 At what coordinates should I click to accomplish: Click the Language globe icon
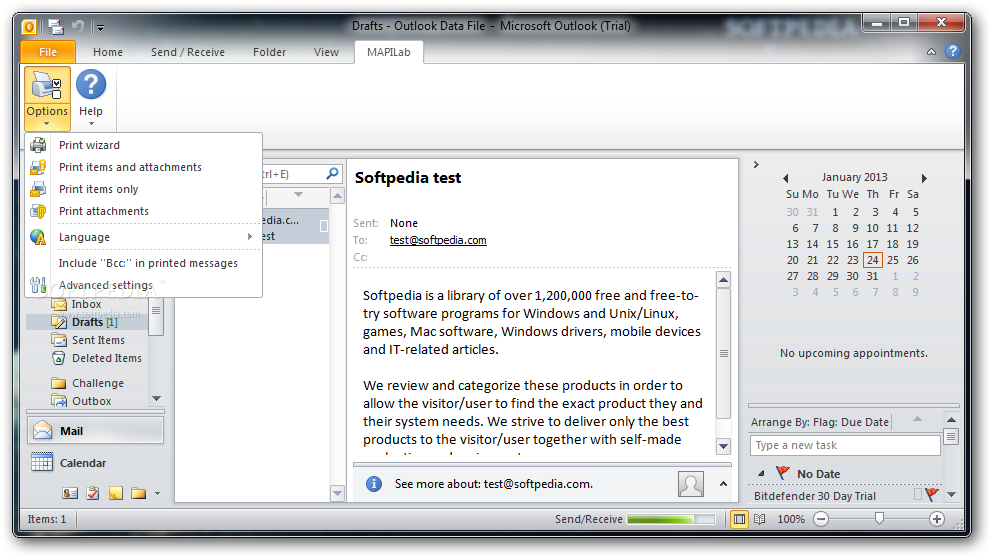(38, 237)
